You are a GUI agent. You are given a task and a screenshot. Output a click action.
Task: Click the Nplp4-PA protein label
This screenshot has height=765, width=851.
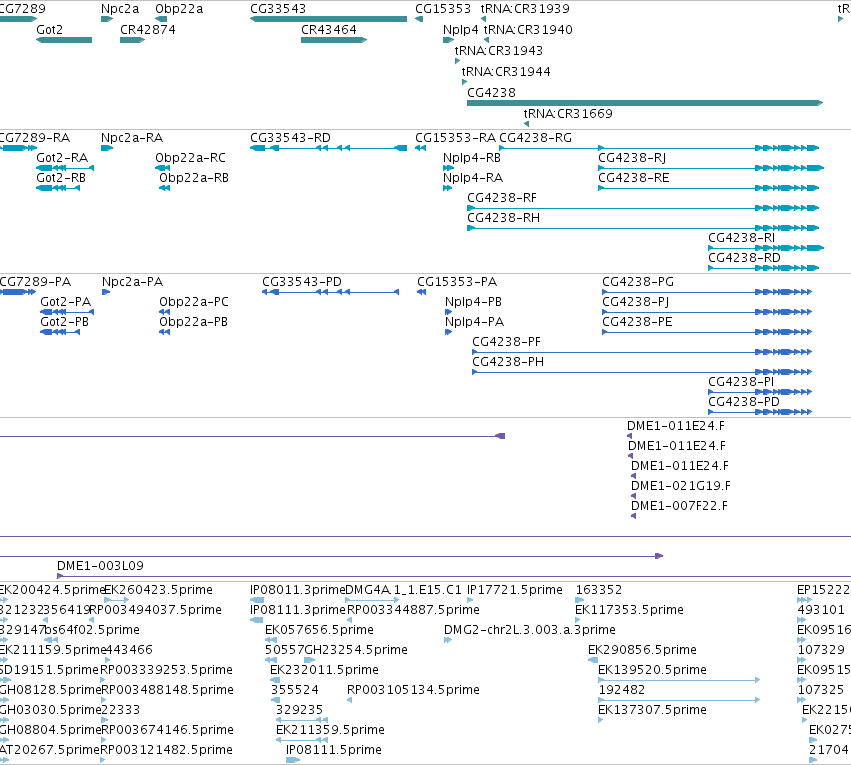click(474, 322)
